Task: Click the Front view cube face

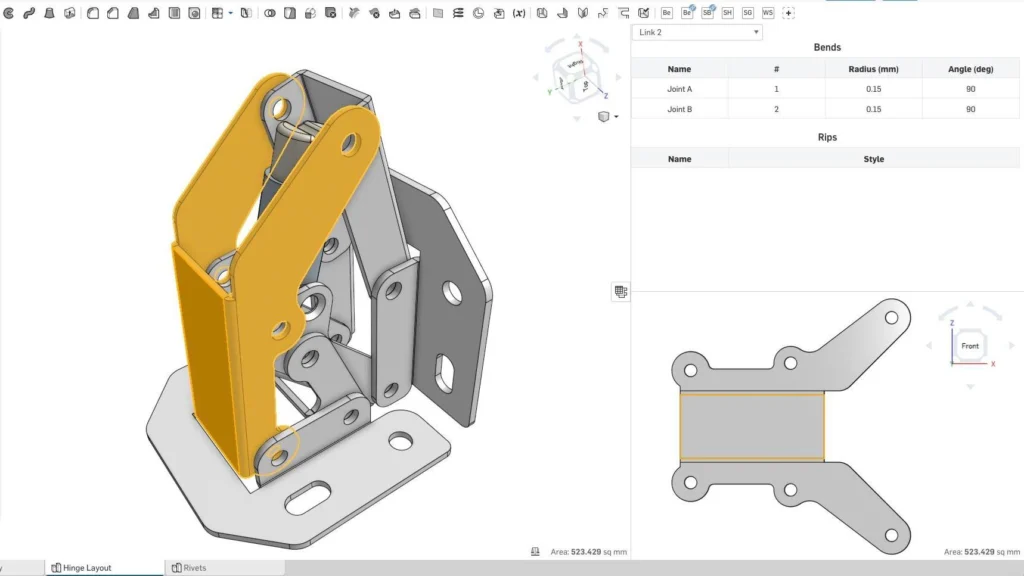Action: 970,346
